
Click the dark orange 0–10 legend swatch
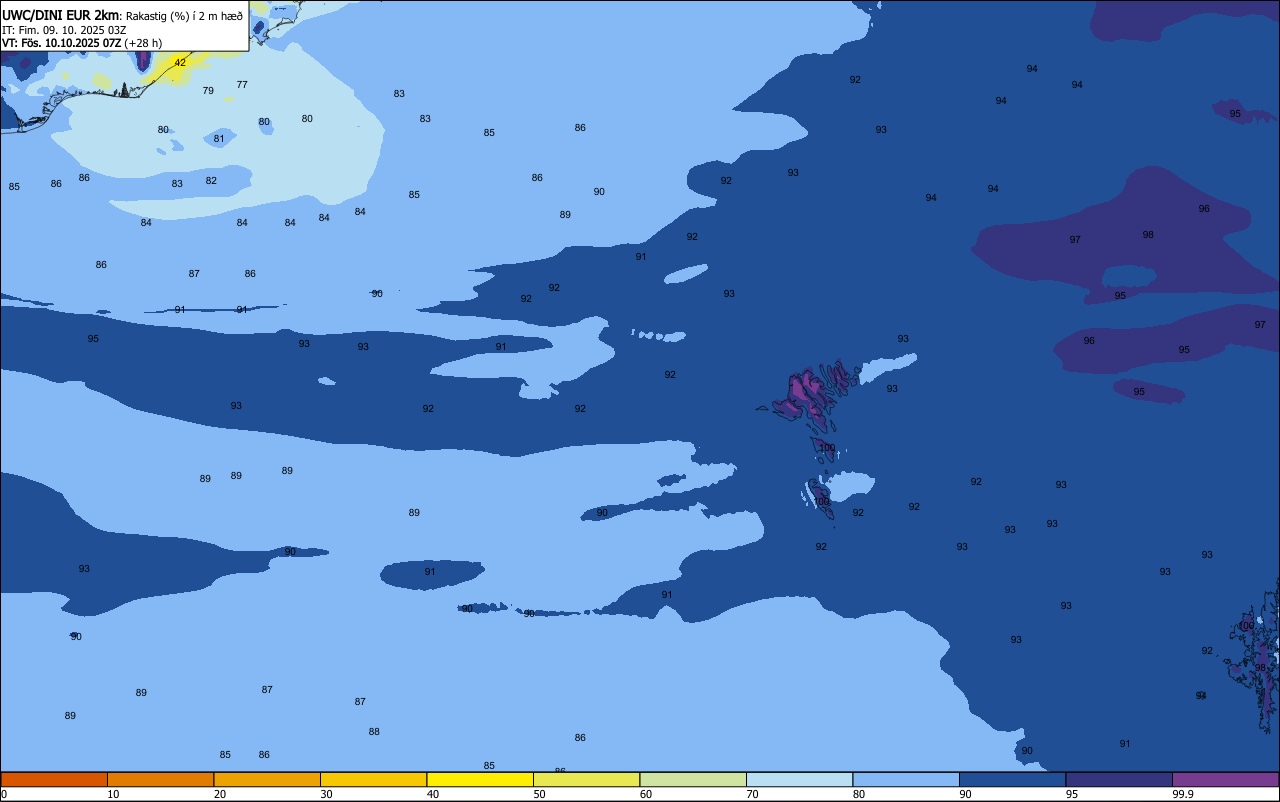(x=54, y=780)
